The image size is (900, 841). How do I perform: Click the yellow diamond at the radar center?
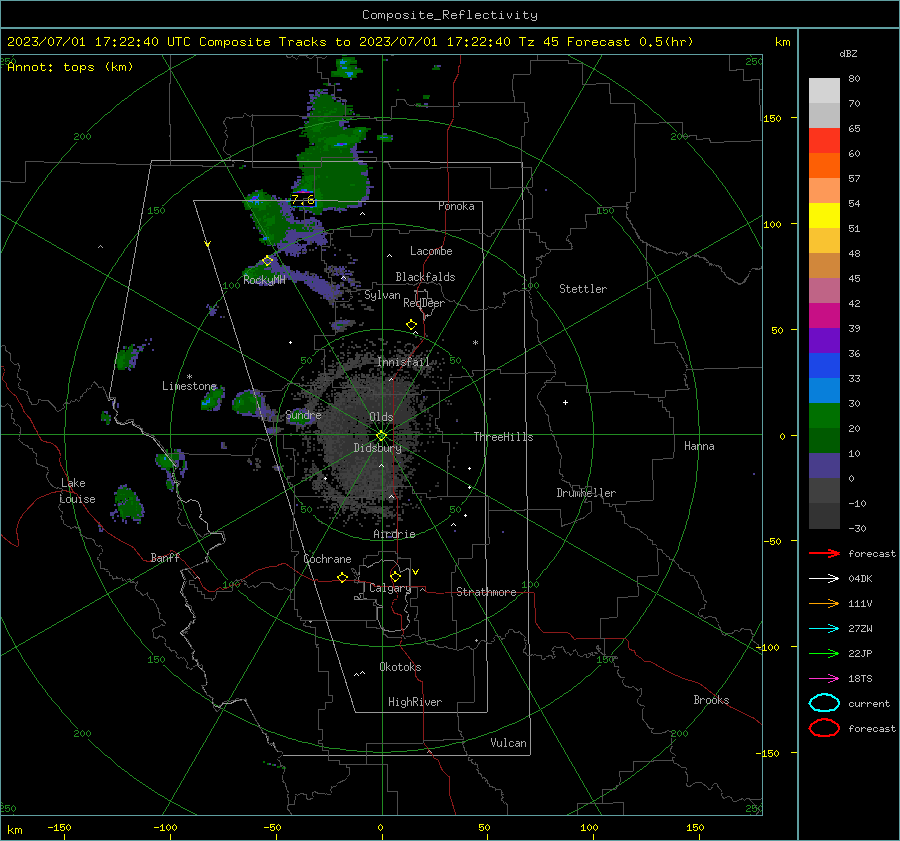382,435
